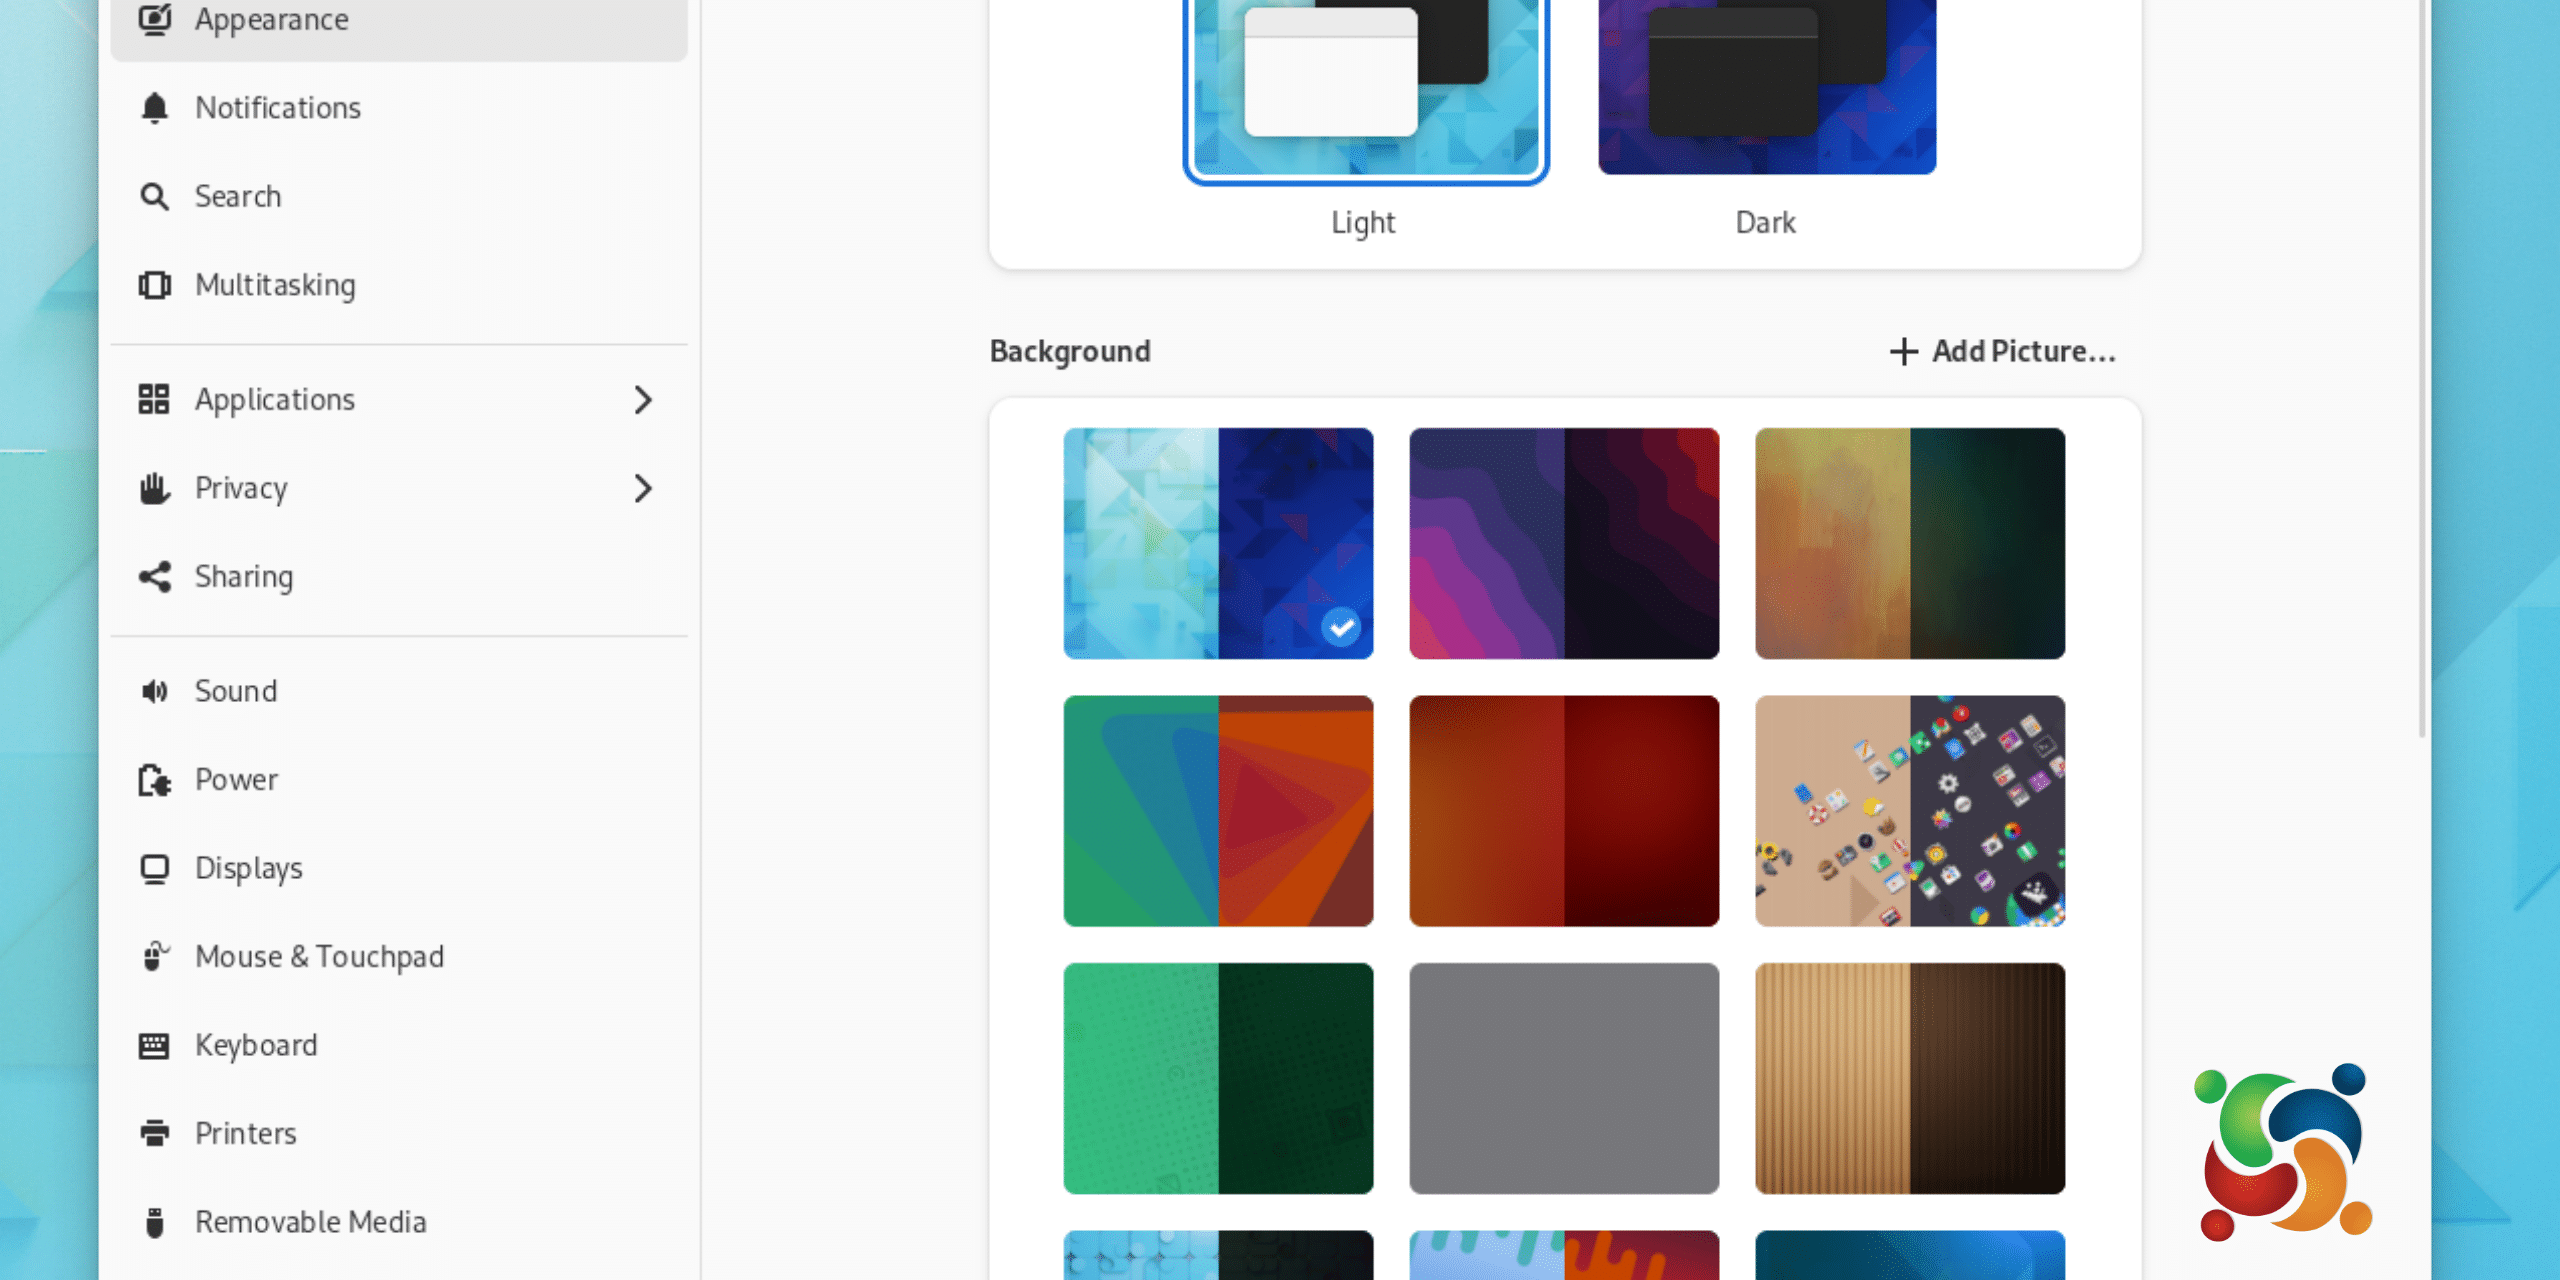Select the Dark style preview
2560x1280 pixels.
pos(1767,88)
